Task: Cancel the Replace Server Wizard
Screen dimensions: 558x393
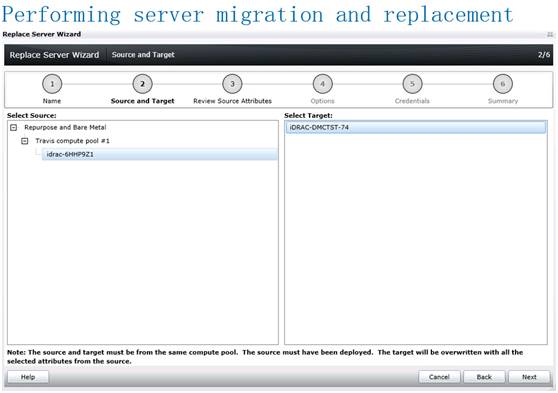Action: (x=439, y=377)
